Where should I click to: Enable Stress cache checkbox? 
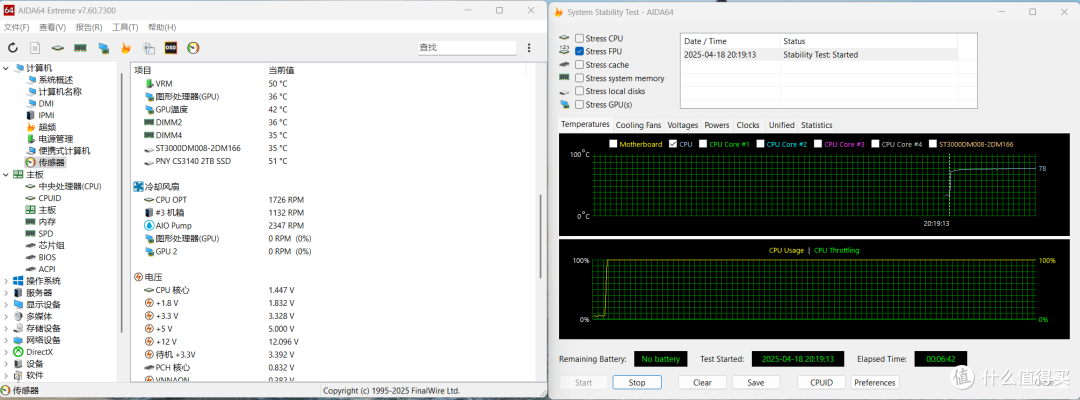click(579, 65)
